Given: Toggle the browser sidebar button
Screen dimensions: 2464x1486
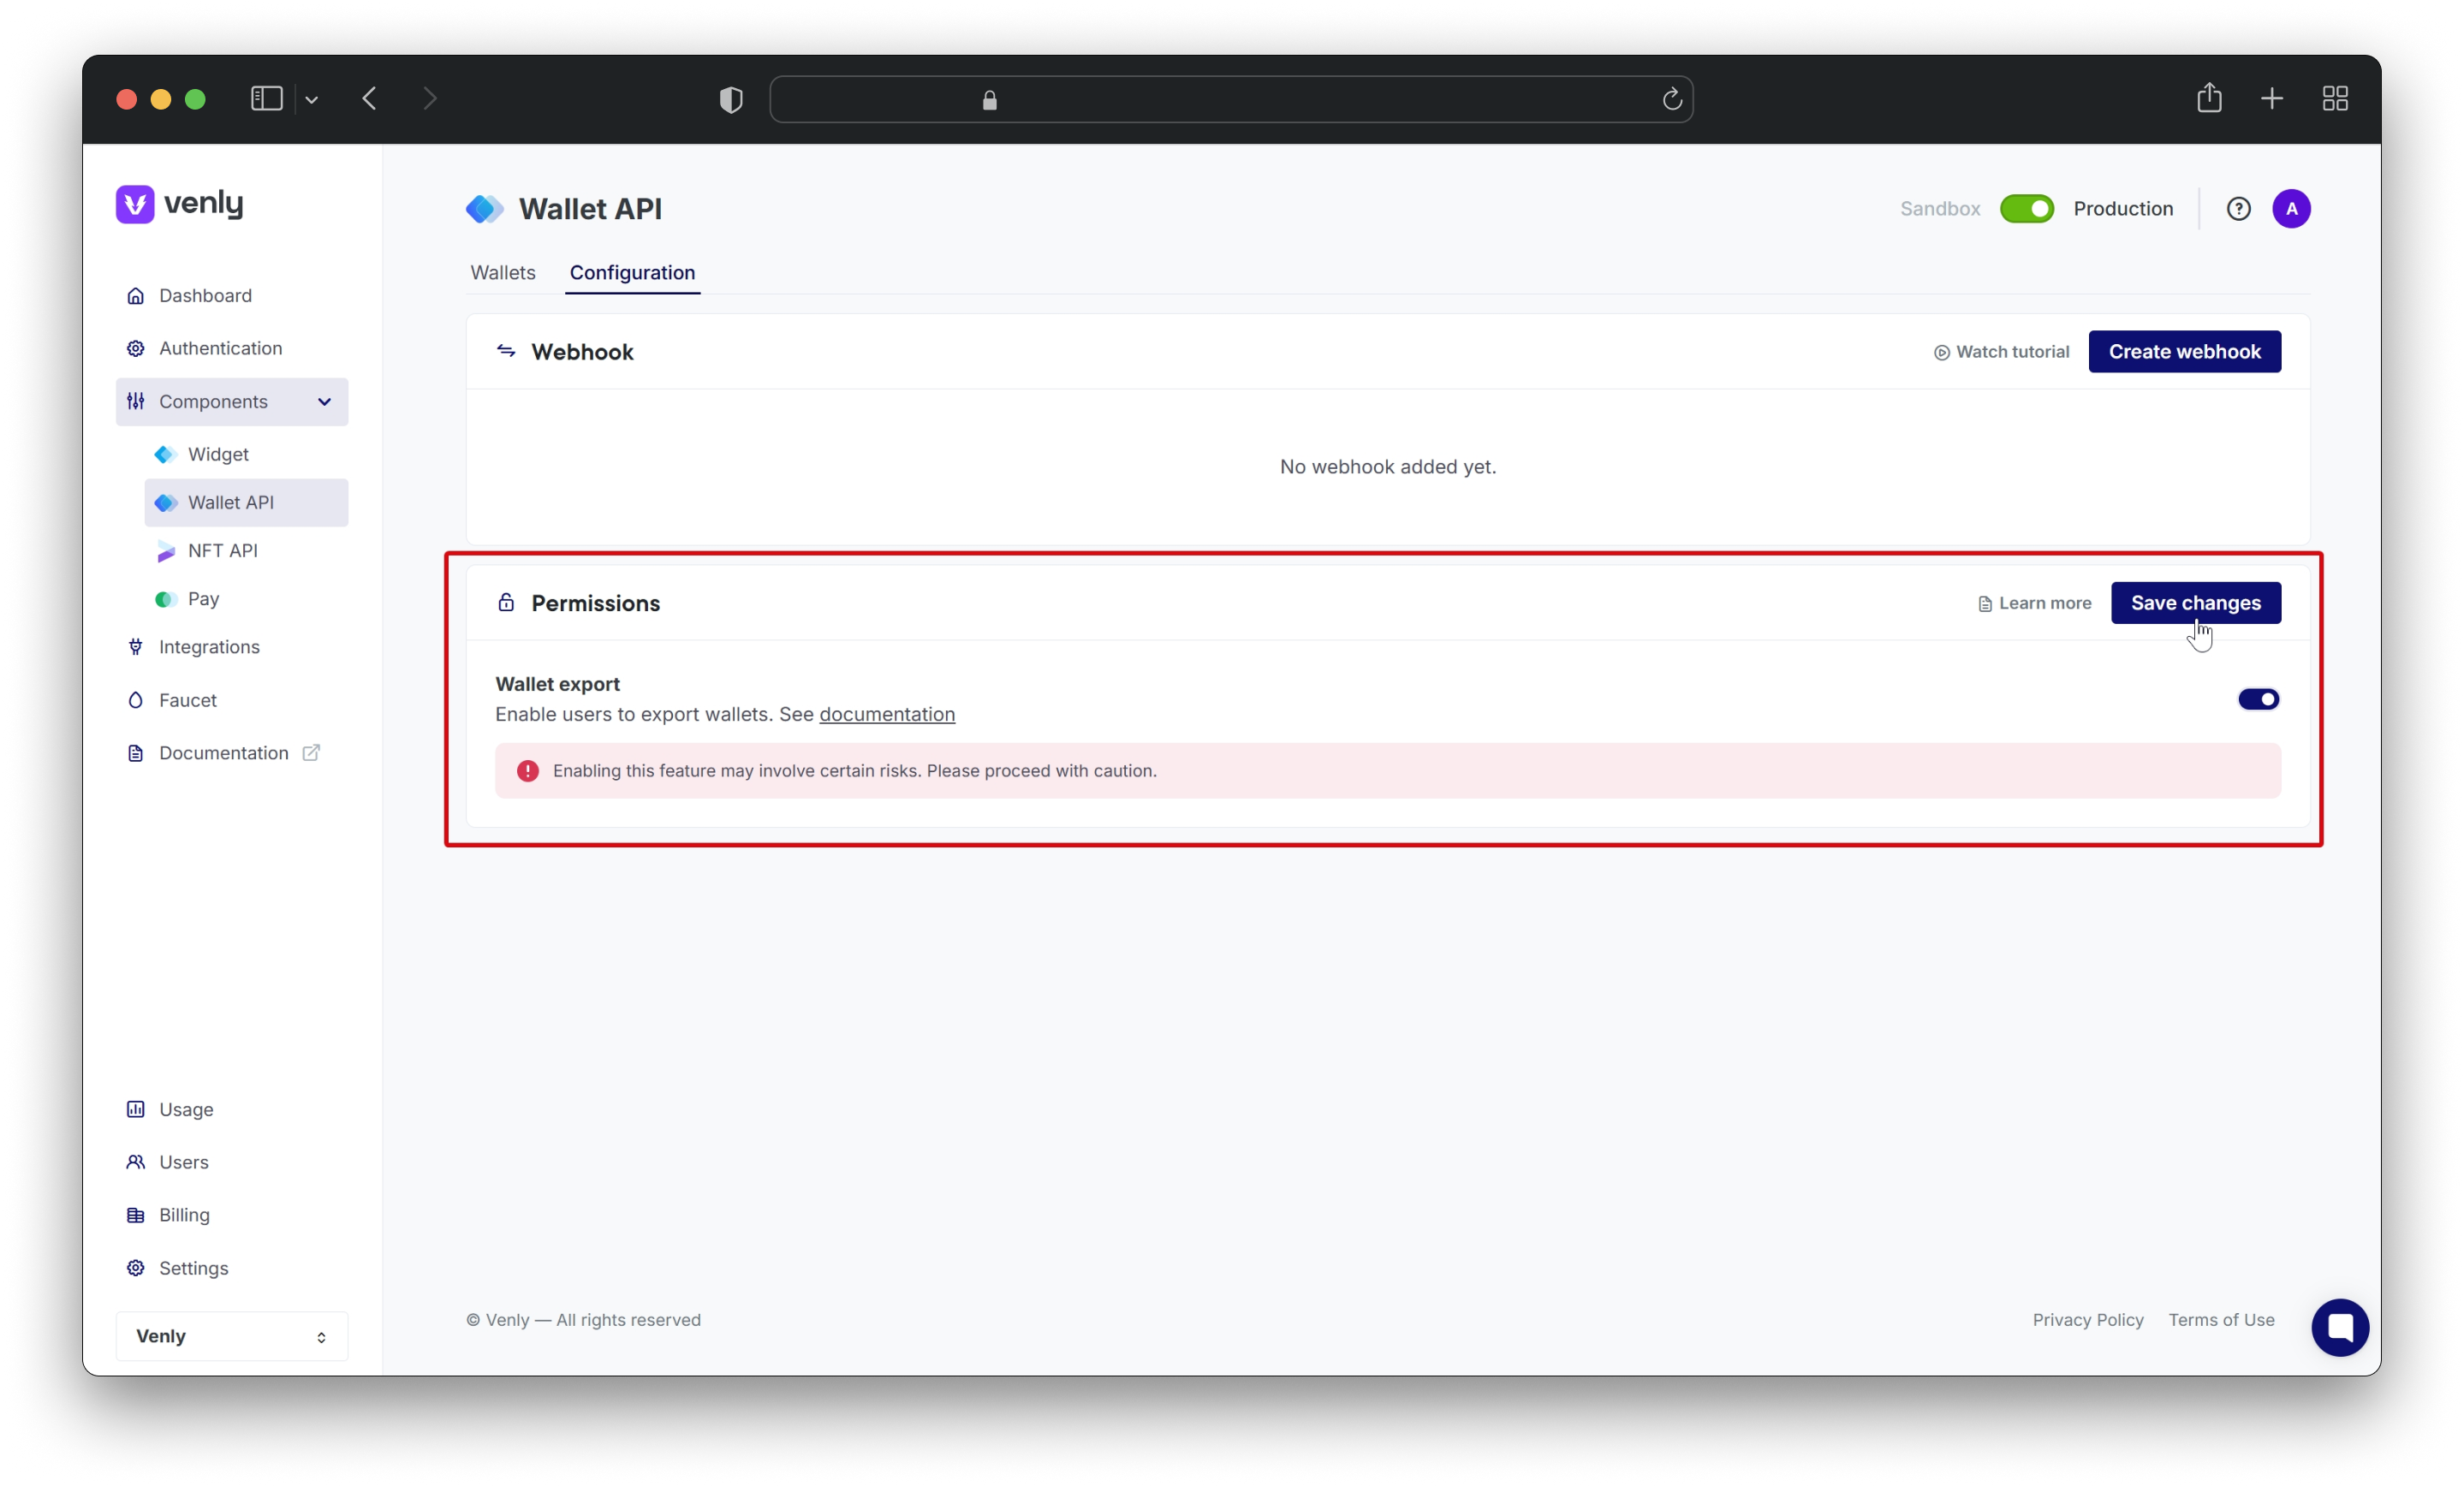Looking at the screenshot, I should coord(266,98).
